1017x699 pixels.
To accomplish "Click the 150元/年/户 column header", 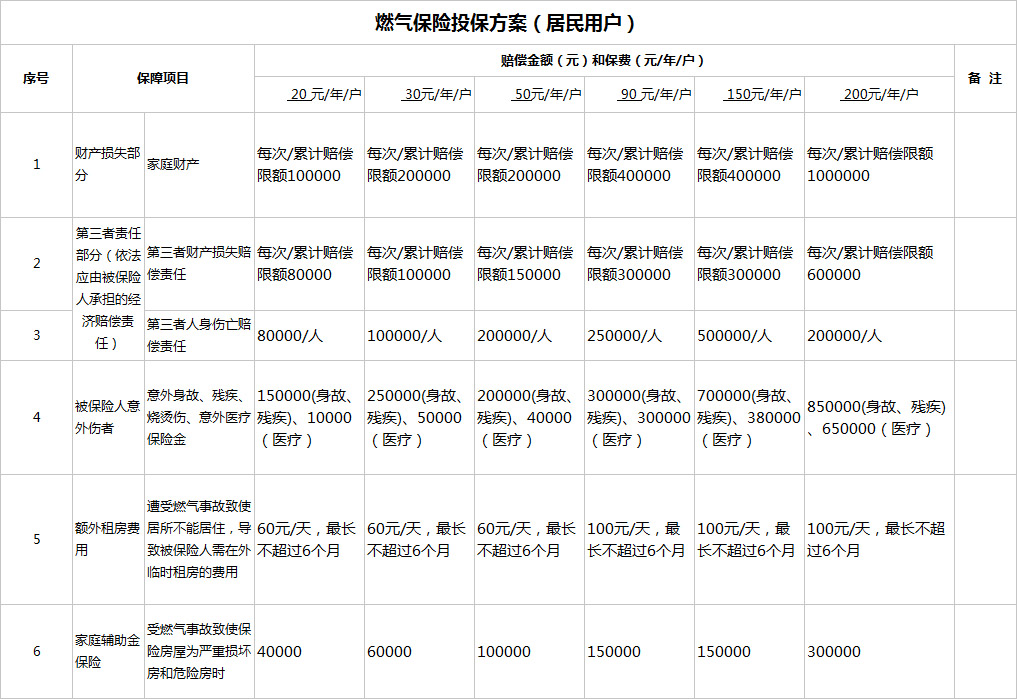I will tap(750, 95).
